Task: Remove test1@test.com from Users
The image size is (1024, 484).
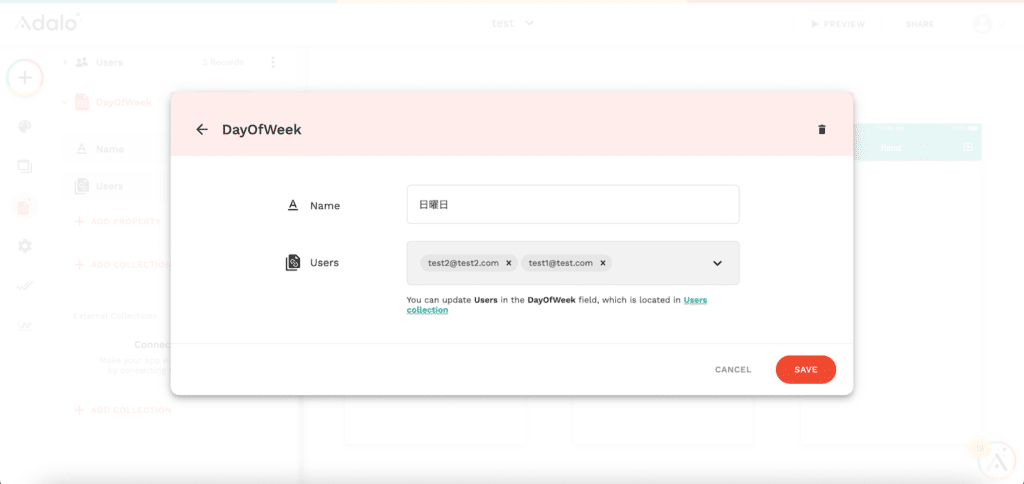Action: 603,263
